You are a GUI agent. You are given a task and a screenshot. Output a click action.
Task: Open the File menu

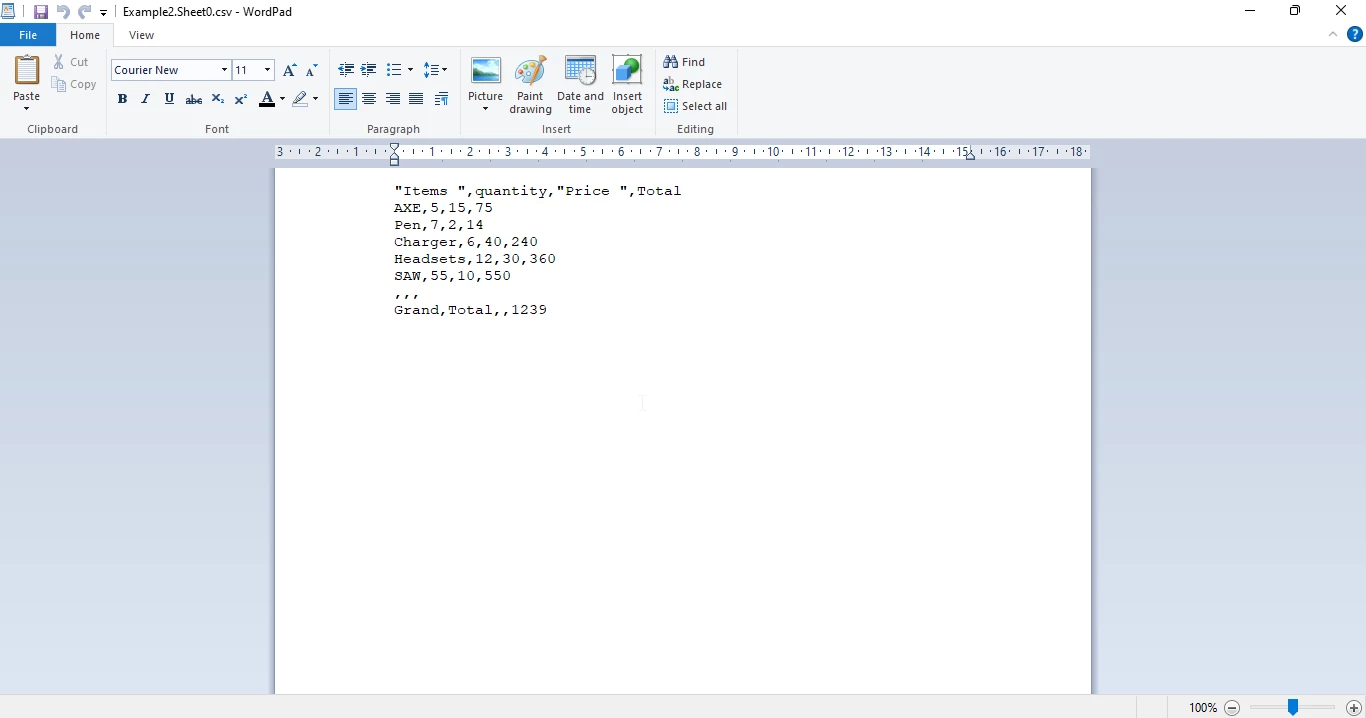tap(28, 35)
